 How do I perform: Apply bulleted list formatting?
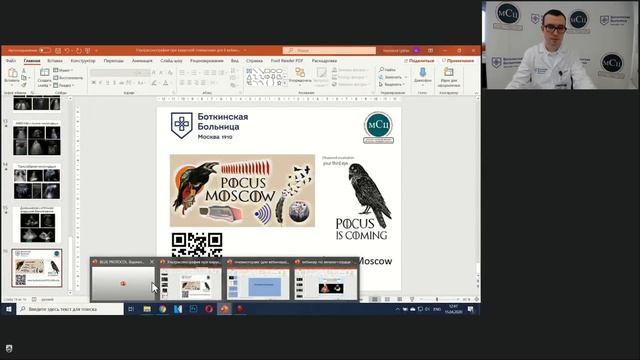pos(182,73)
